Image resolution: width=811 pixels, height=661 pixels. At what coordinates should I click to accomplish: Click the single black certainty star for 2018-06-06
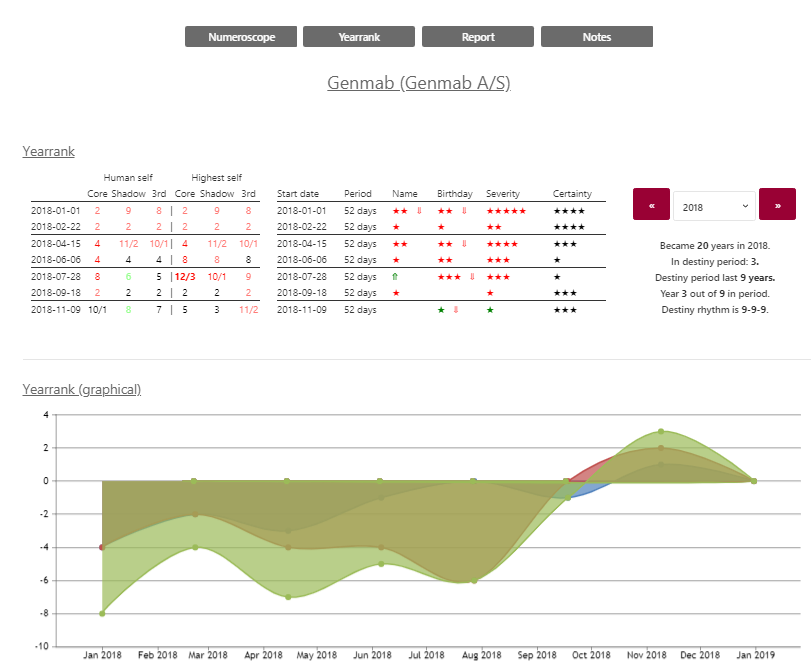tap(557, 260)
